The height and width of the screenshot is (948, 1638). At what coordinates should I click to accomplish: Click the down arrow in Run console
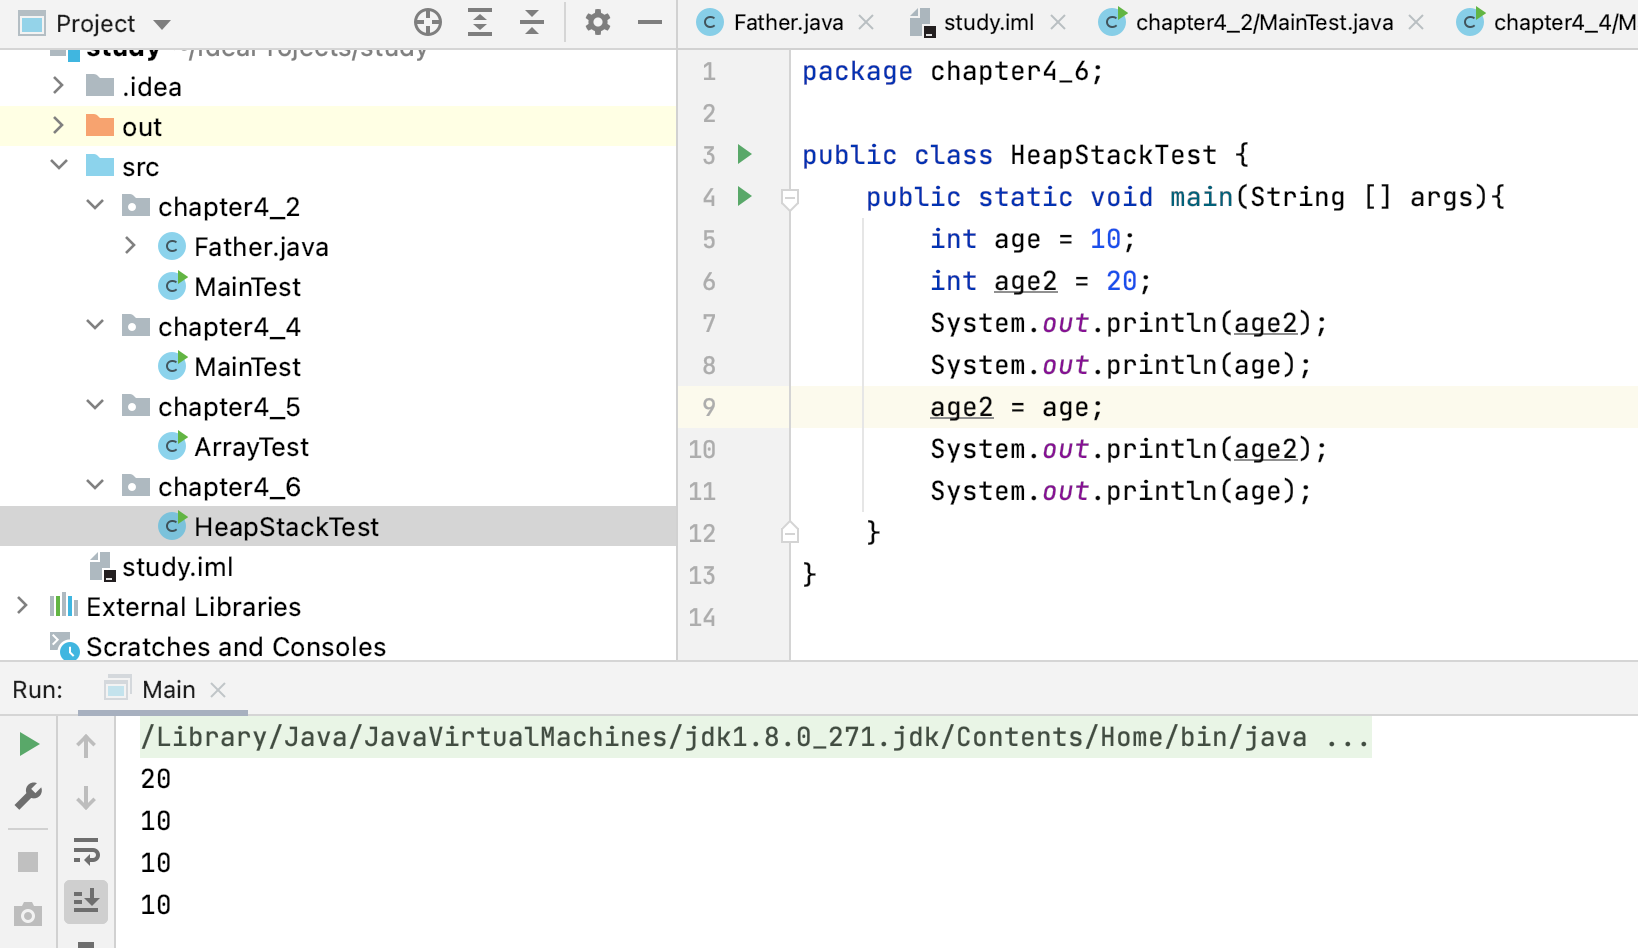pos(86,797)
